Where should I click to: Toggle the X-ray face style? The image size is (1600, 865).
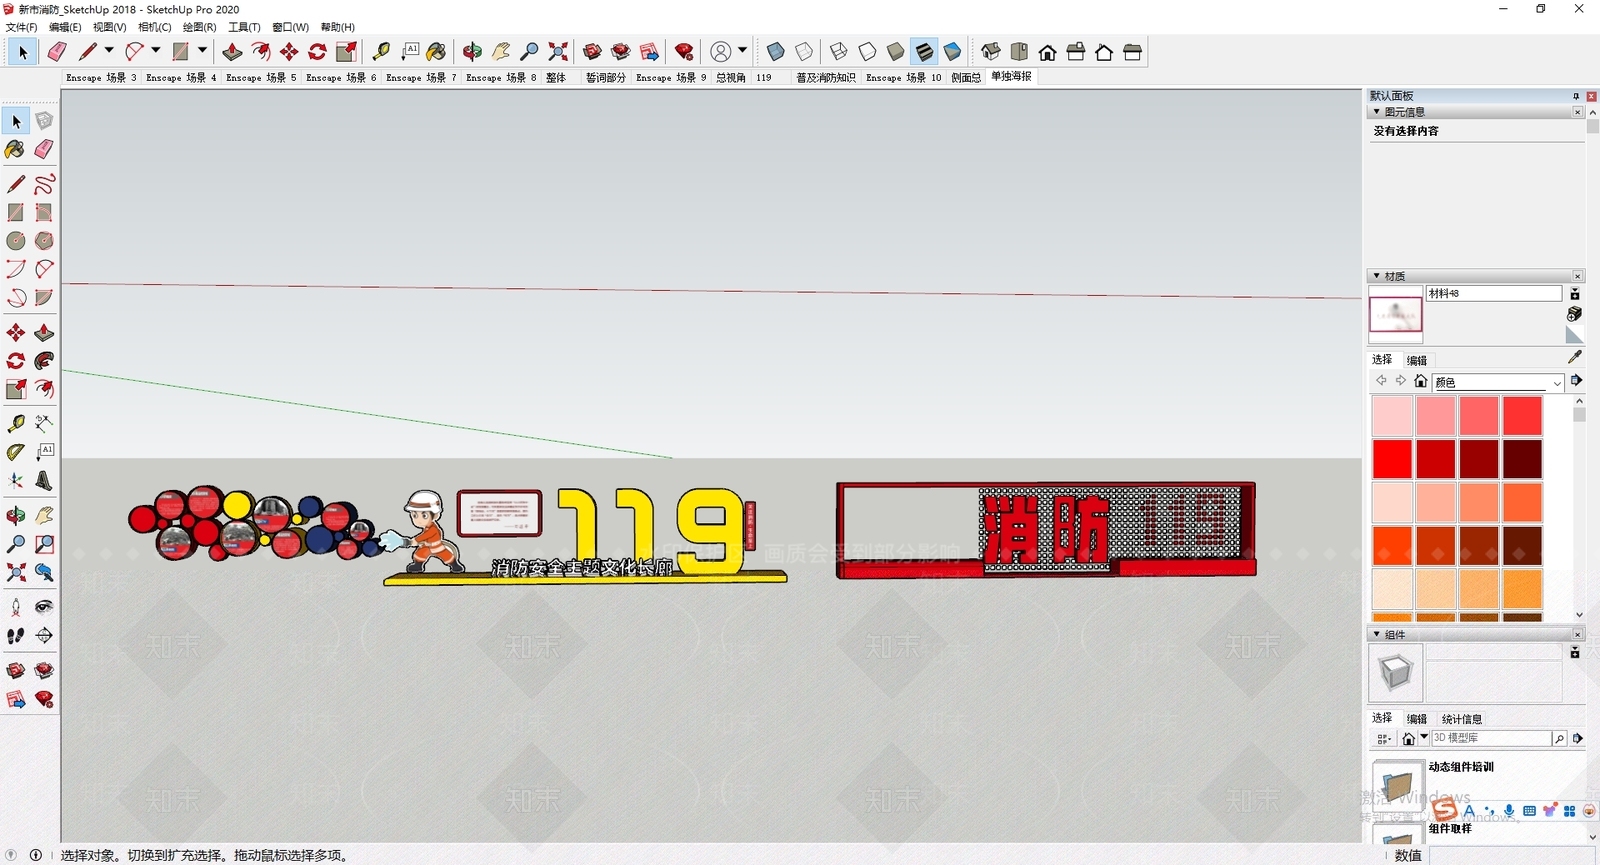point(775,52)
